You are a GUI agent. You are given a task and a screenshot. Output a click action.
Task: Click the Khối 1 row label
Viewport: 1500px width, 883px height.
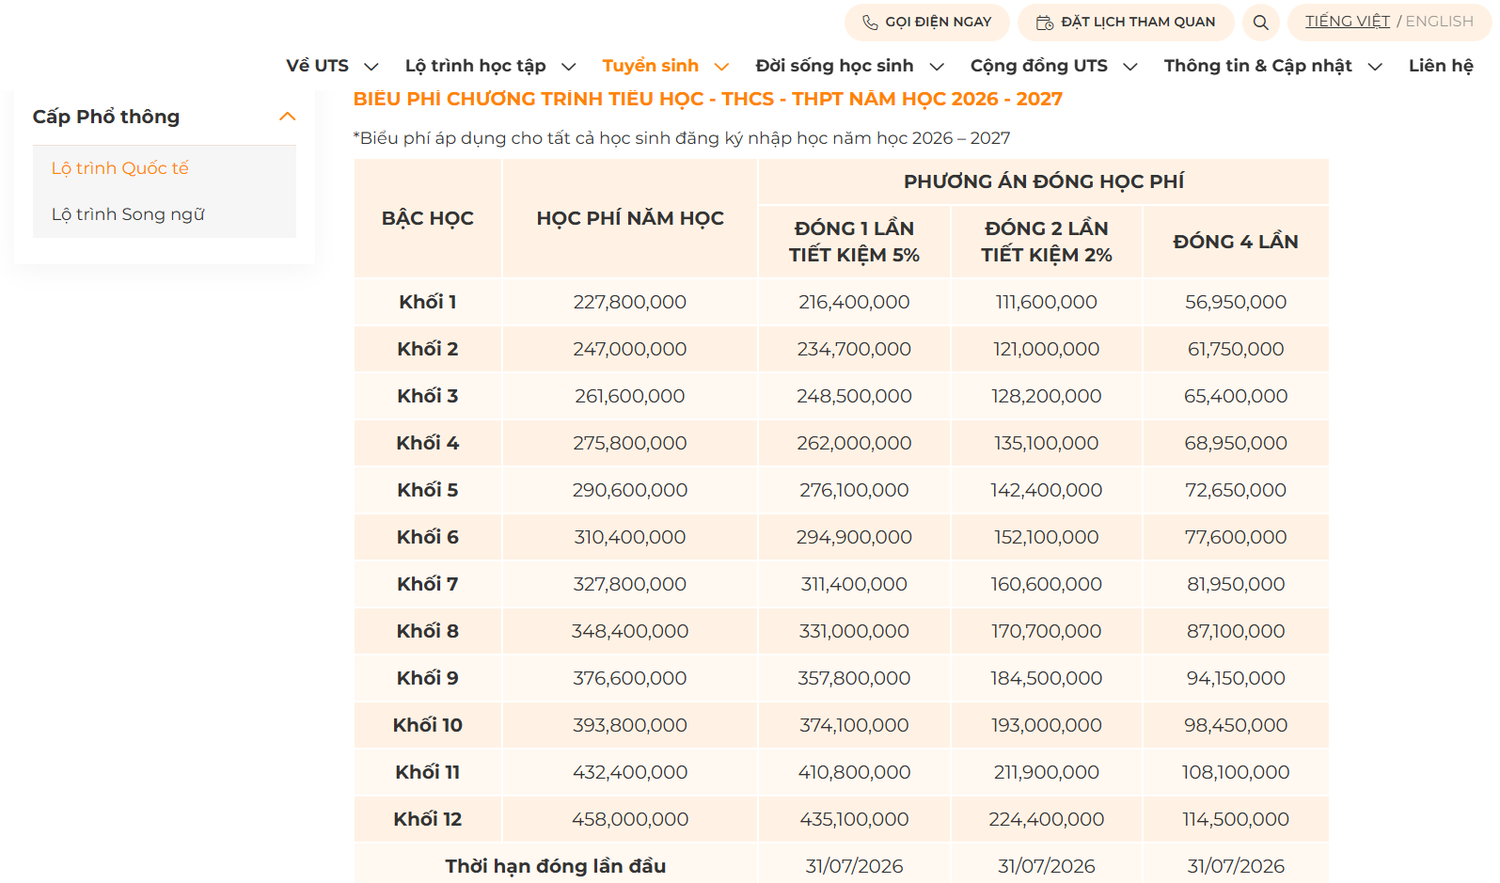428,302
